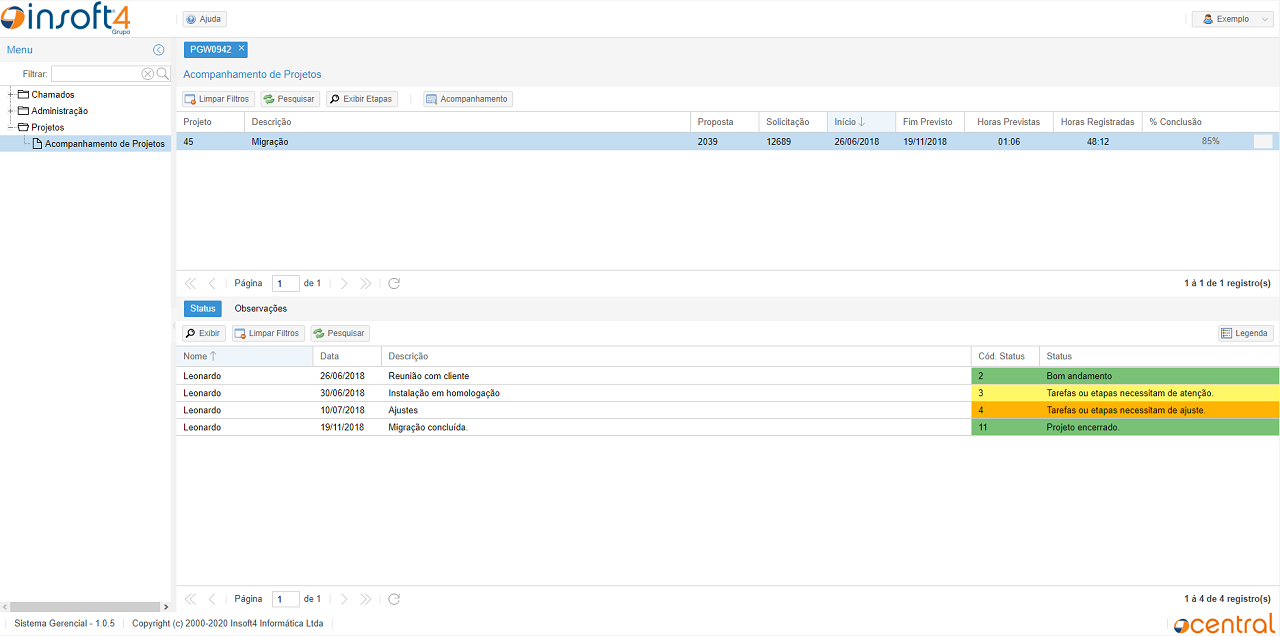
Task: Sort by the % Conclusão column header
Action: 1210,122
